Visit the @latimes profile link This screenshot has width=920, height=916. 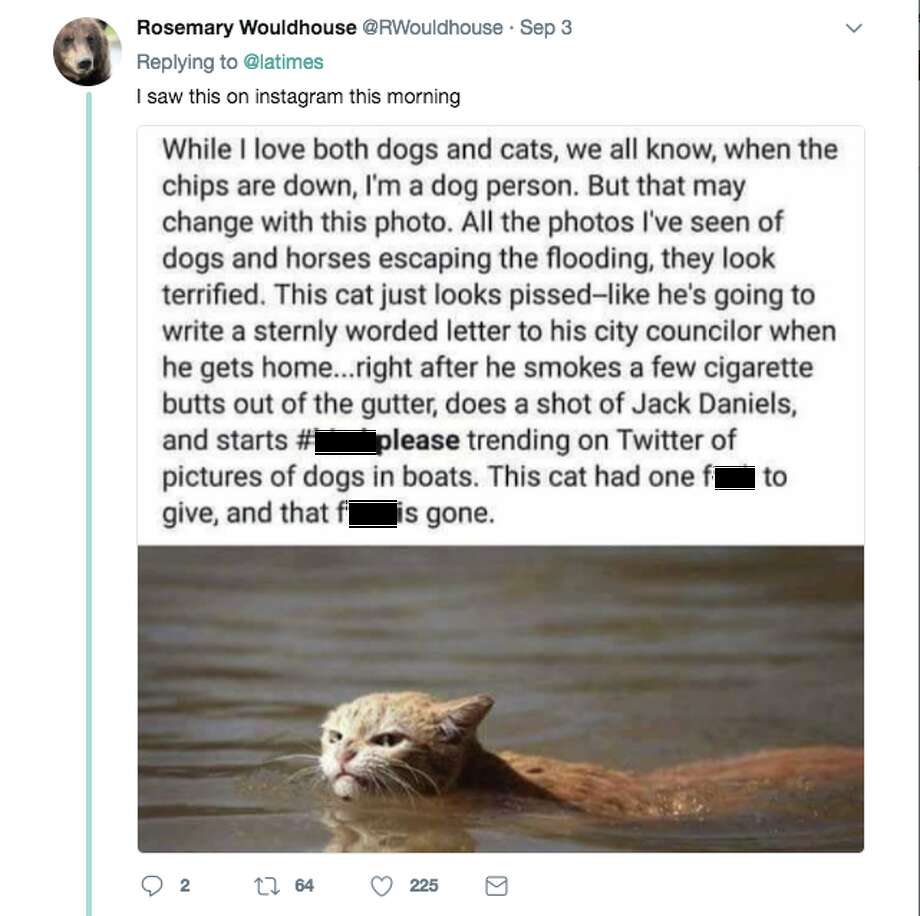click(284, 61)
